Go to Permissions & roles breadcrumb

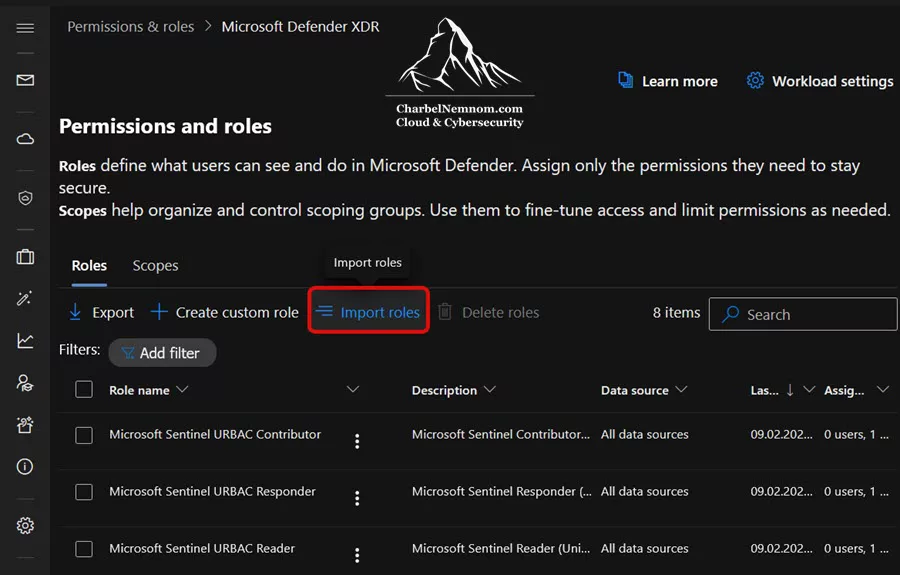(x=131, y=26)
